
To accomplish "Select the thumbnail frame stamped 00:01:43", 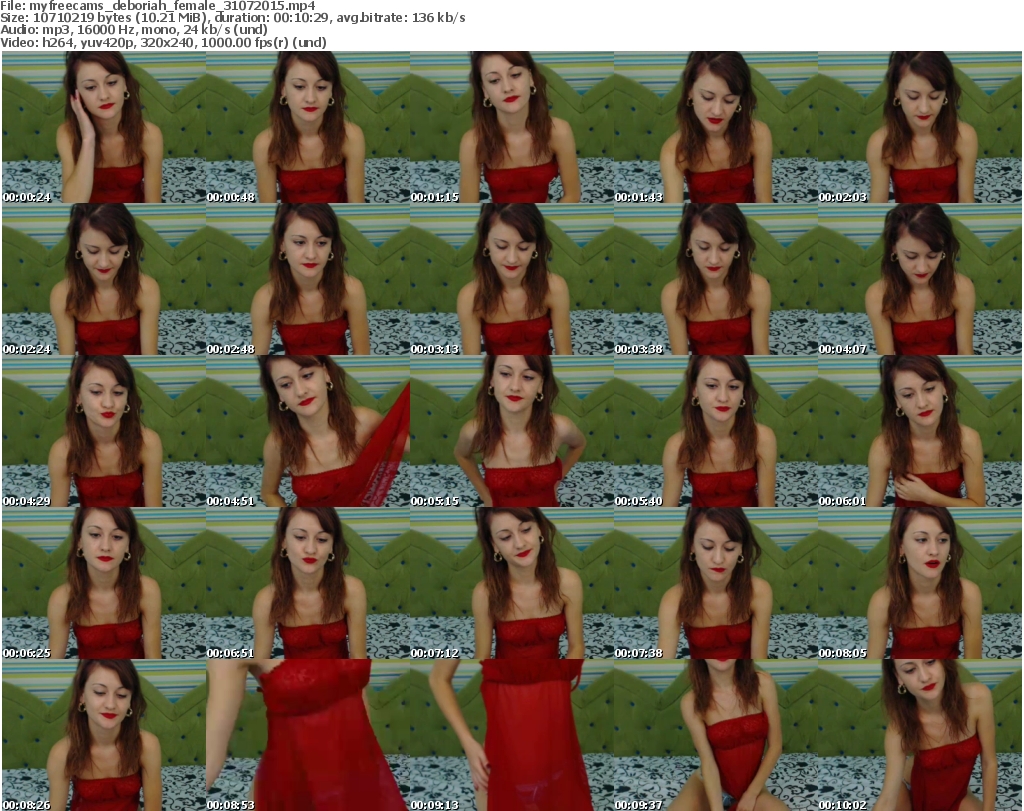I will (716, 127).
